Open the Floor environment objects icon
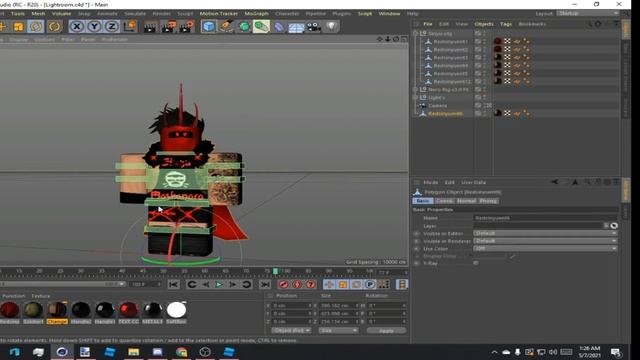The width and height of the screenshot is (640, 360). [x=296, y=27]
